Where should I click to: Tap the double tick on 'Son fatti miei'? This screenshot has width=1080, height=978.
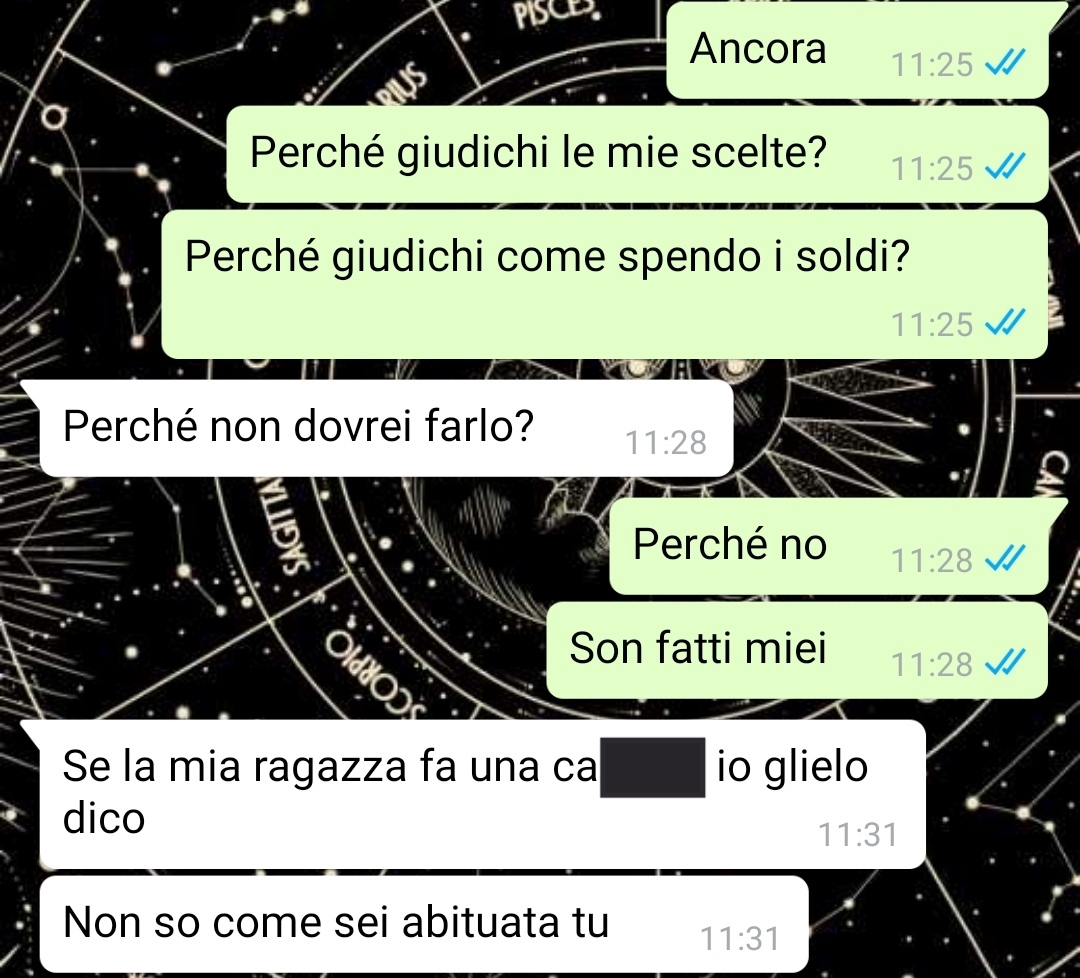point(1005,663)
